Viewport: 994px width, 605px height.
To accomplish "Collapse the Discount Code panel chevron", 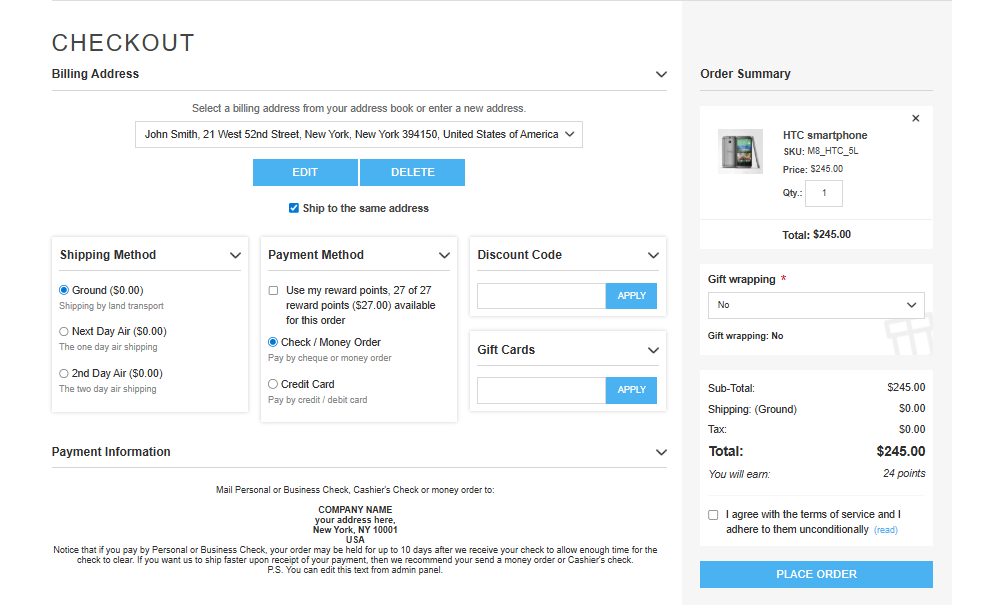I will [x=653, y=256].
